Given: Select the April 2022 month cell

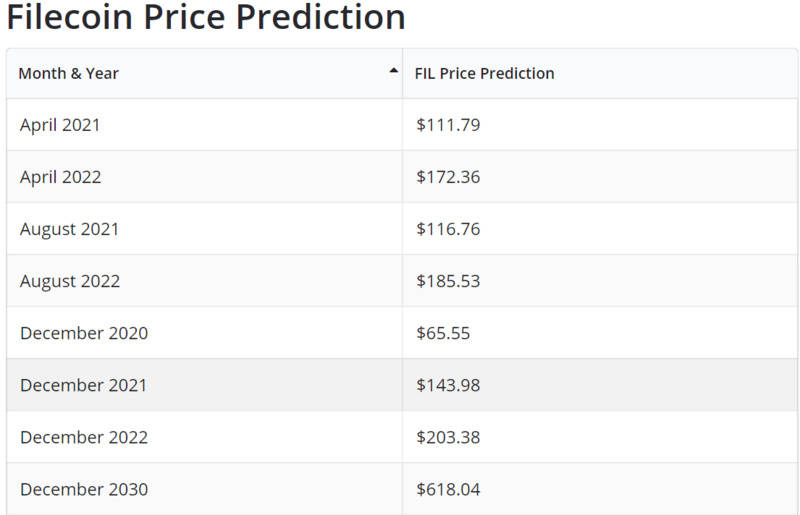Looking at the screenshot, I should point(204,177).
